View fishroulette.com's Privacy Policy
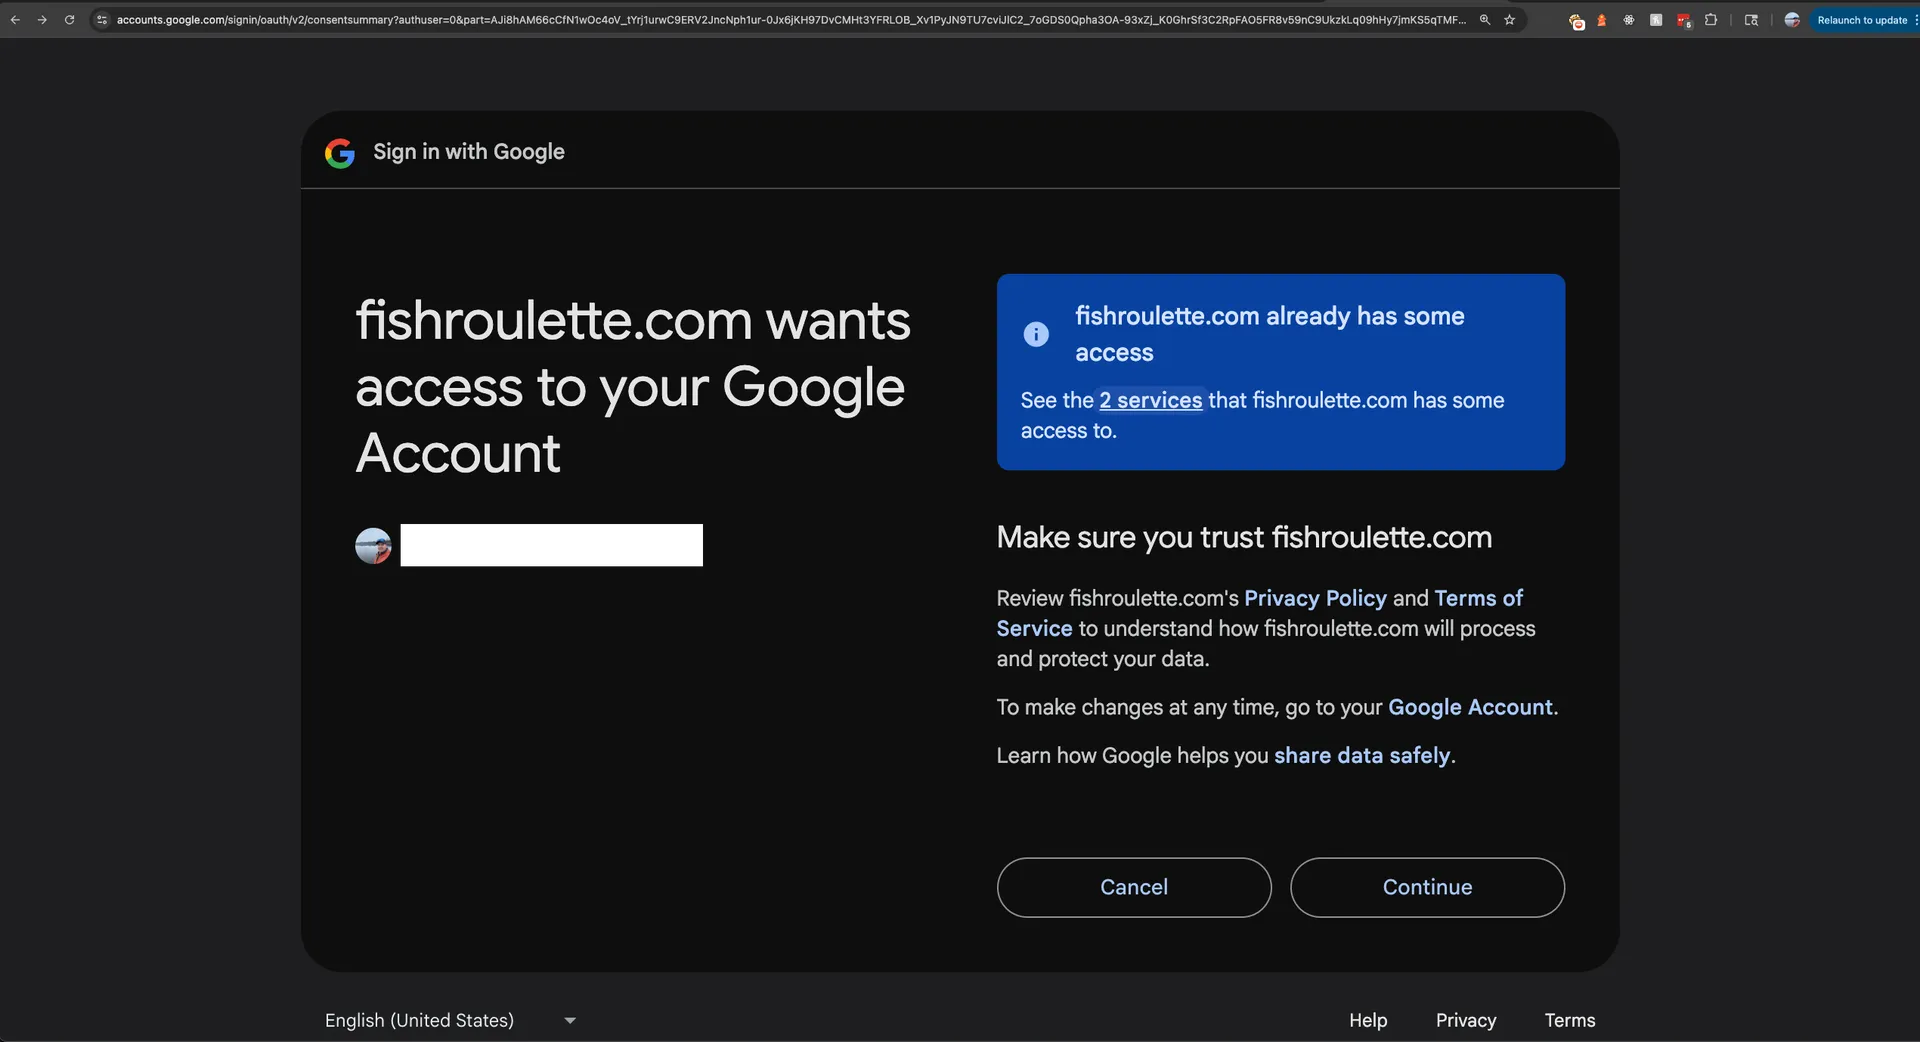The width and height of the screenshot is (1920, 1042). (1315, 598)
